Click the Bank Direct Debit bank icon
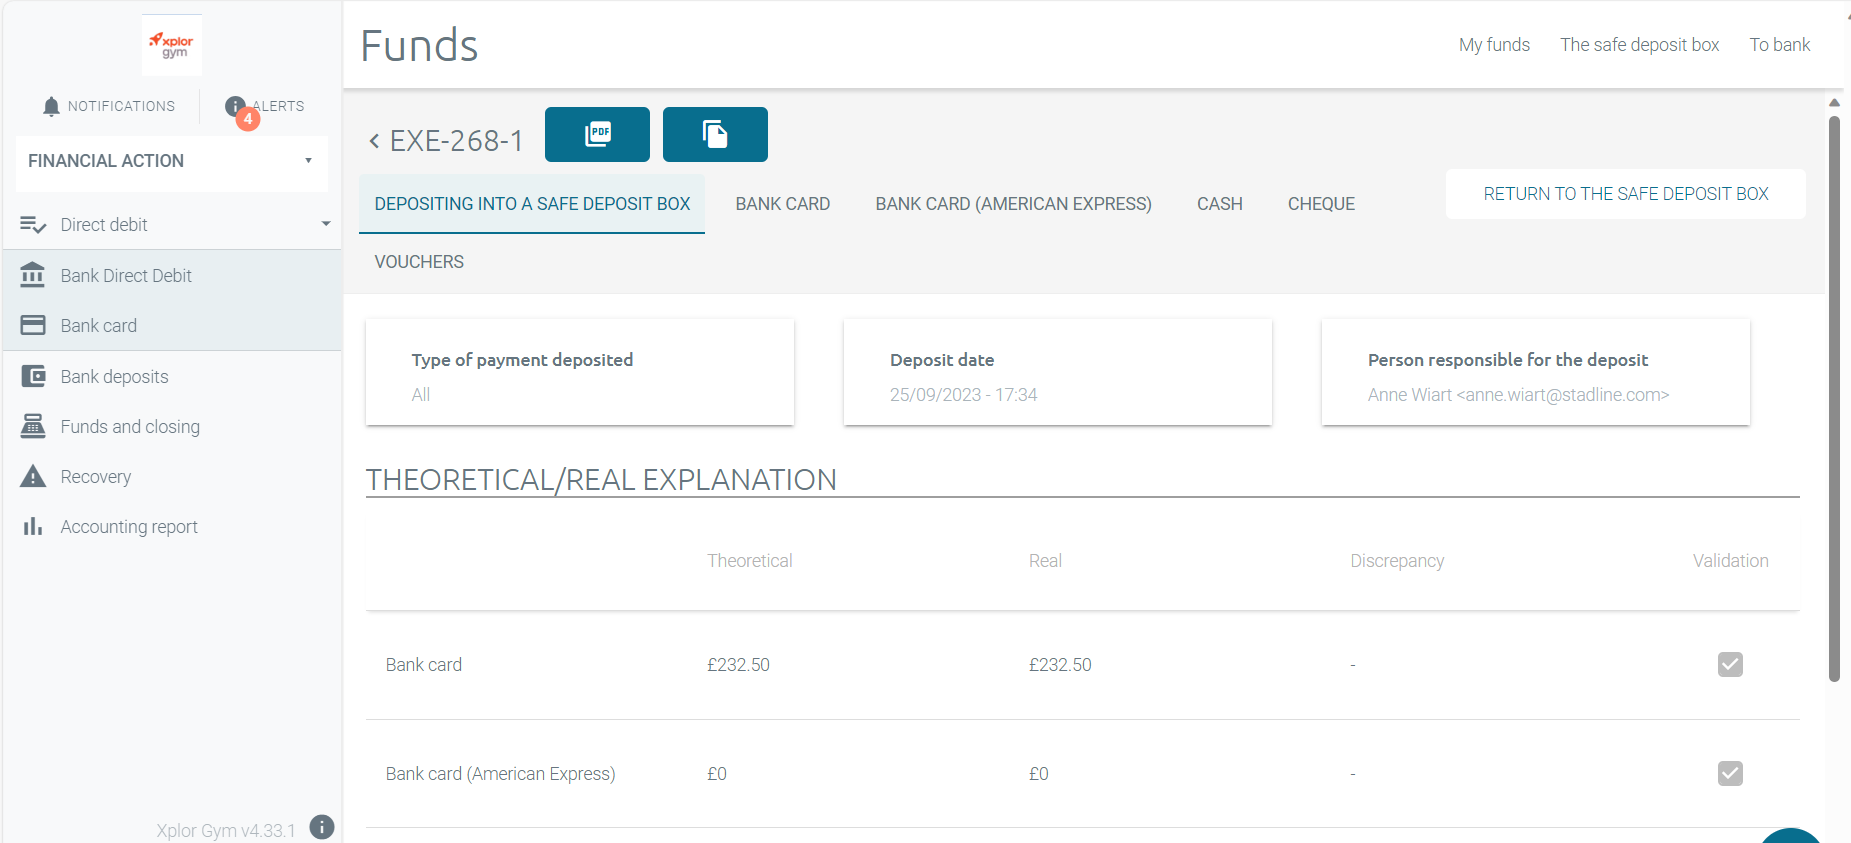The image size is (1851, 843). point(33,275)
